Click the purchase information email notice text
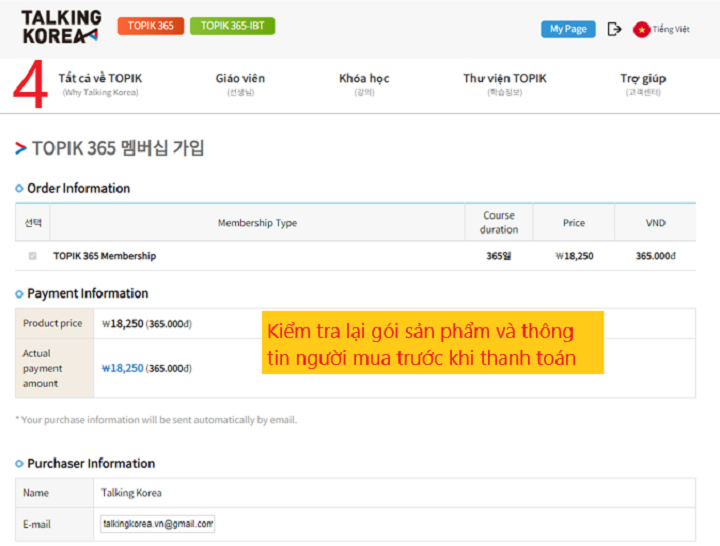The image size is (720, 546). click(156, 420)
